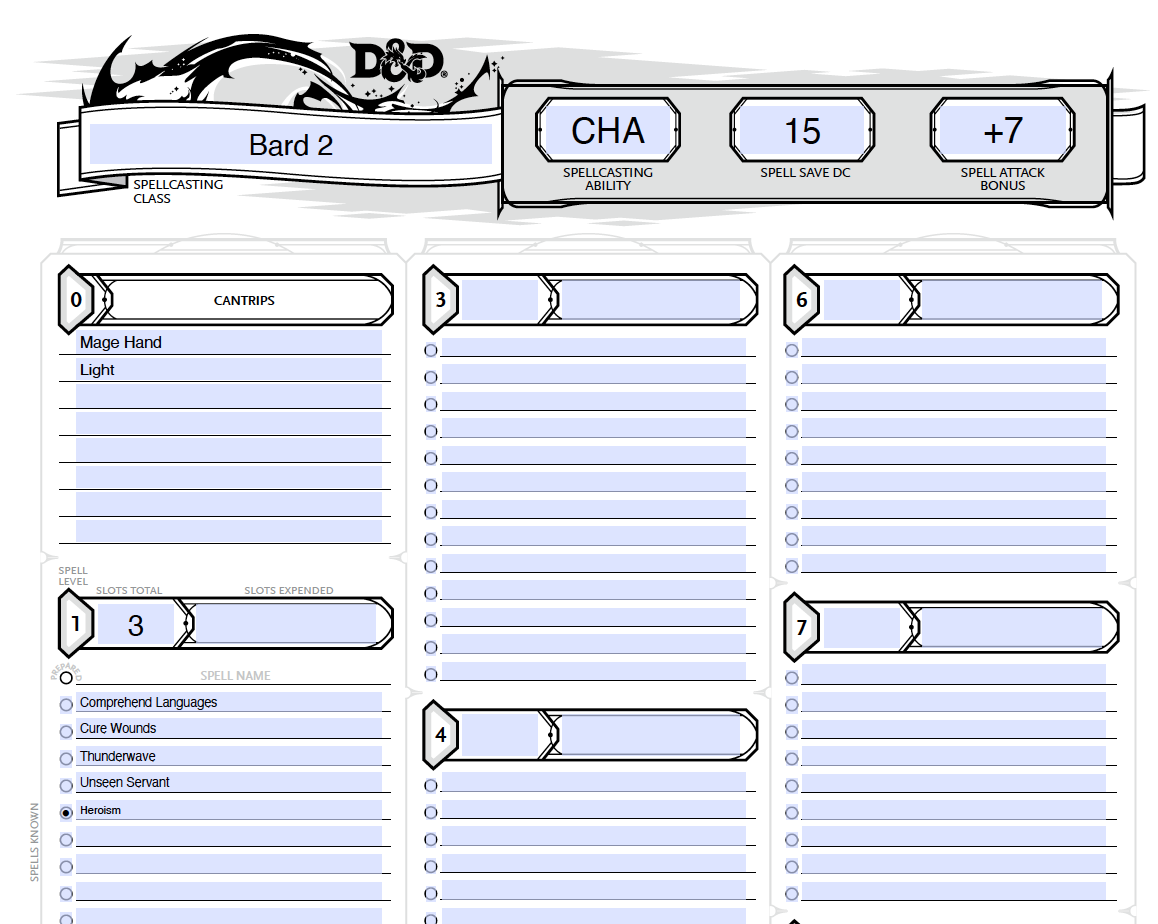Click the spell level 7 badge
1158x924 pixels.
pos(801,627)
